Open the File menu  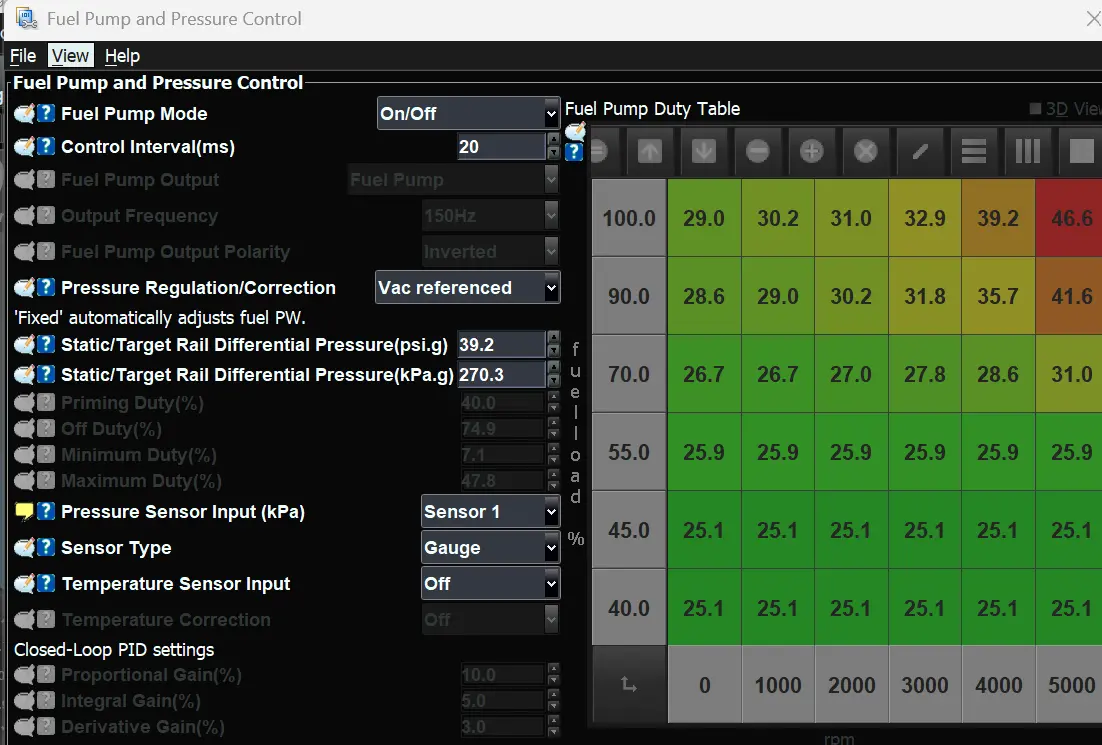pyautogui.click(x=23, y=56)
